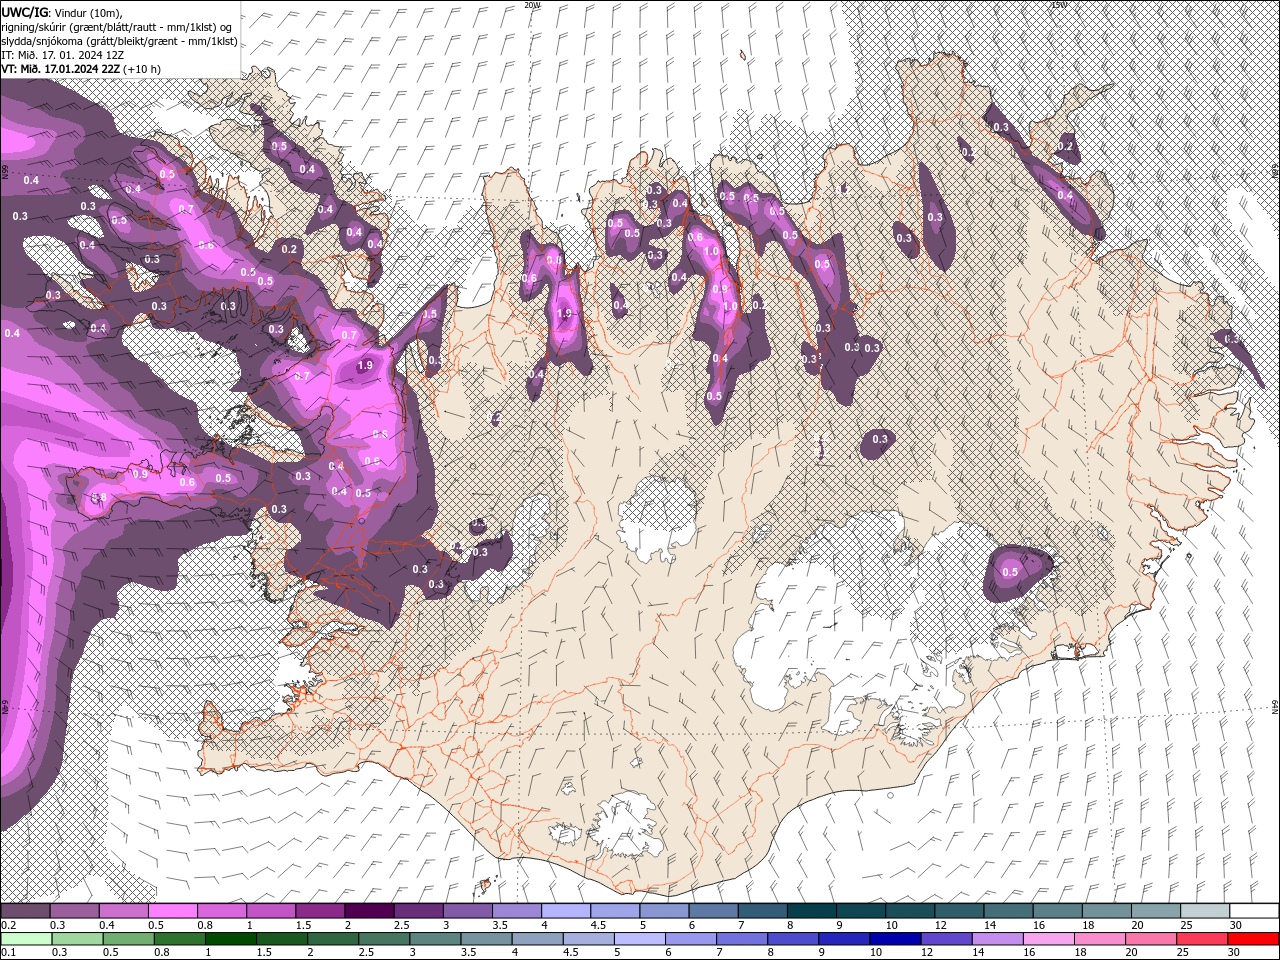Click the 'rigning/skúrir' legend description line
Viewport: 1280px width, 960px height.
coord(119,26)
